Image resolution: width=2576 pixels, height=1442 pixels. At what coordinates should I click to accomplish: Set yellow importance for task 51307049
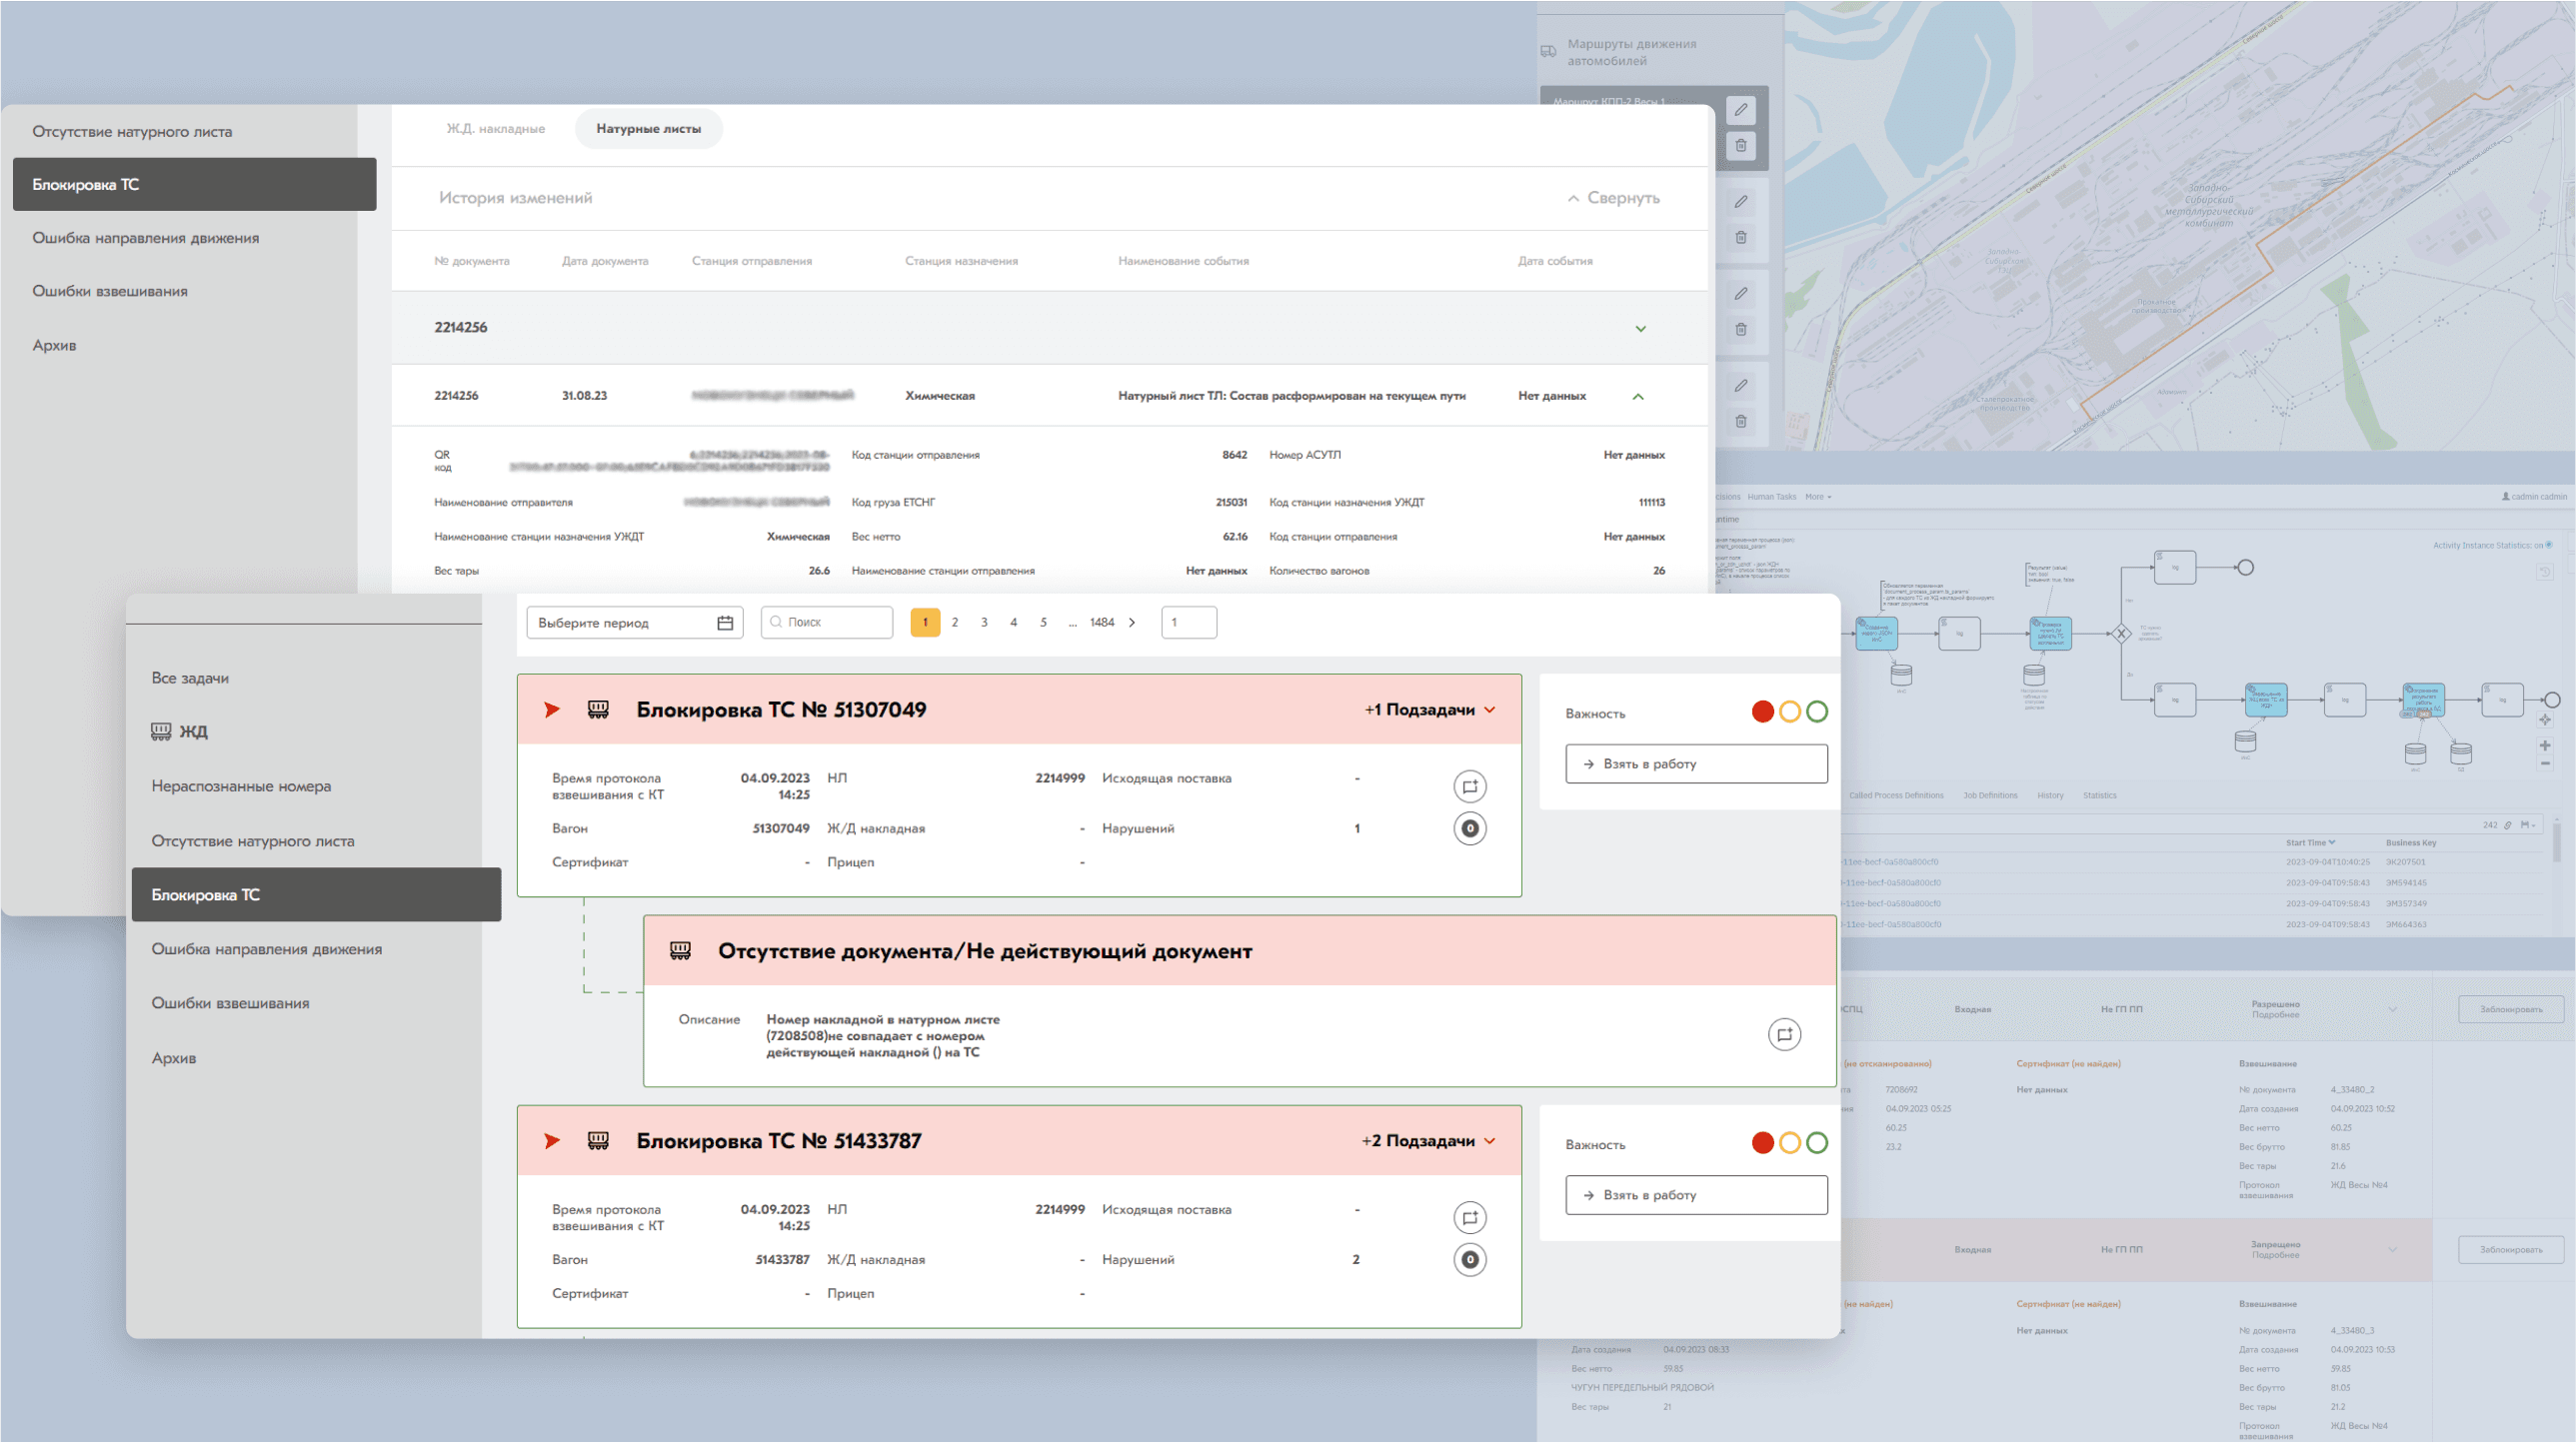[1790, 712]
